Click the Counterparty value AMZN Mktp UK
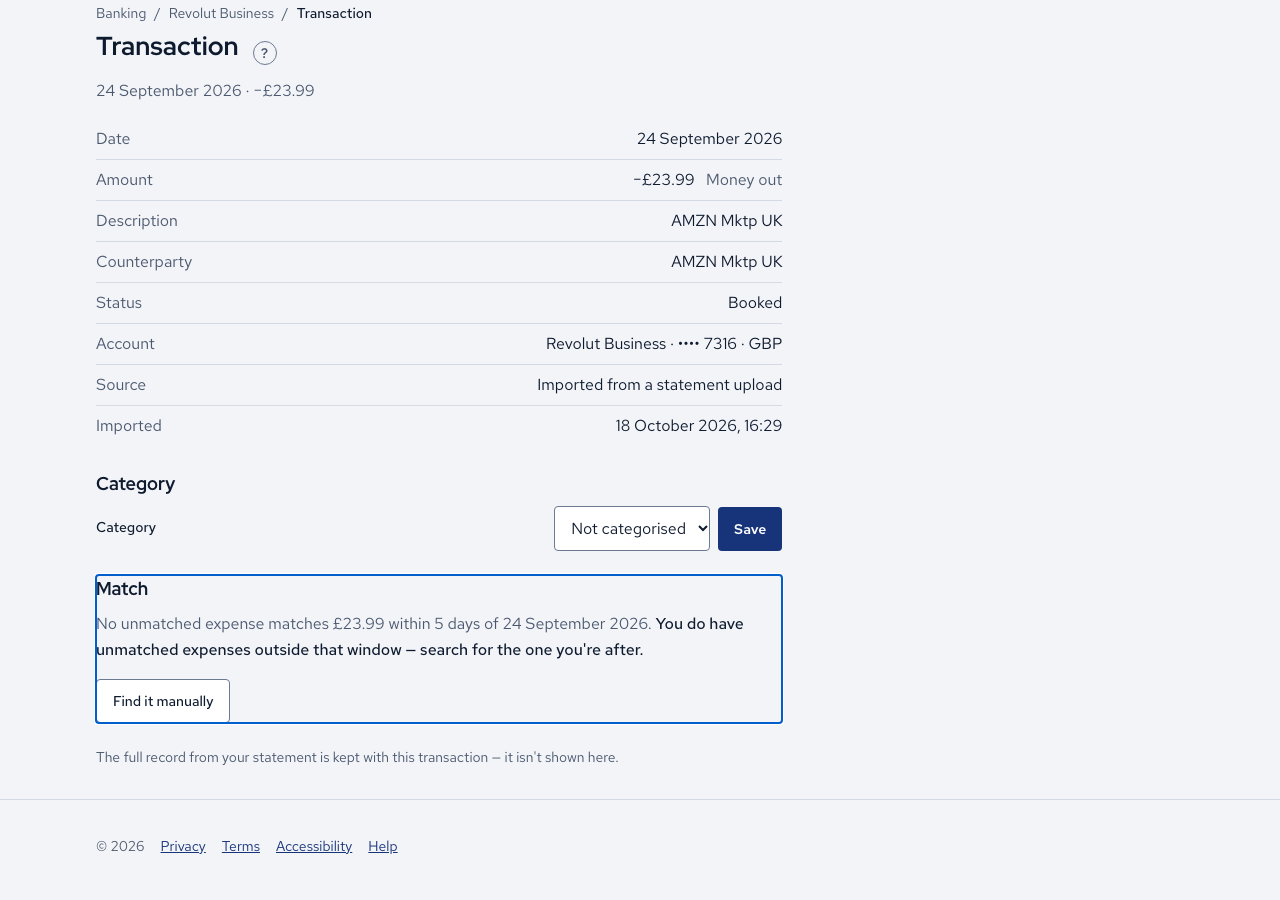This screenshot has width=1280, height=900. 727,262
